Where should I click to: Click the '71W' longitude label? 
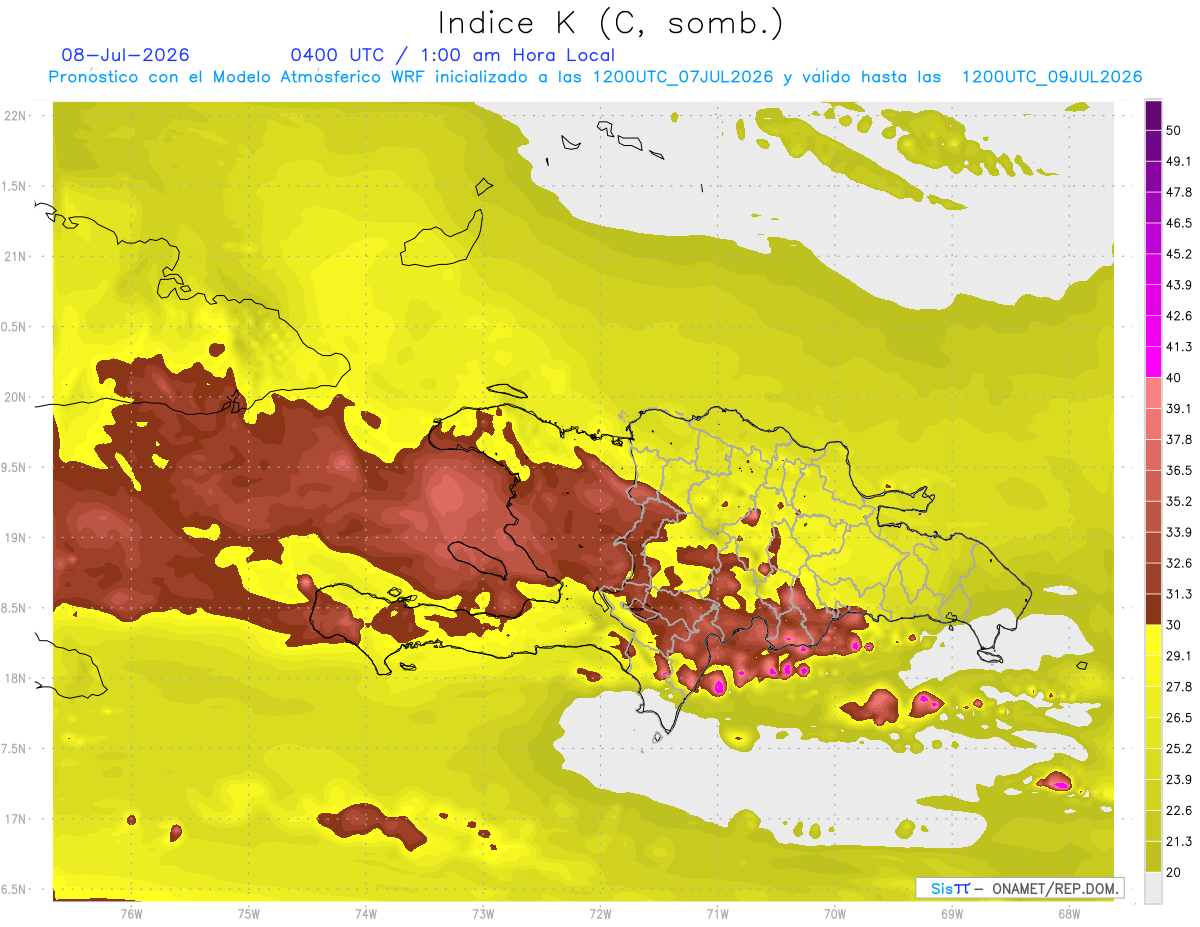coord(717,913)
